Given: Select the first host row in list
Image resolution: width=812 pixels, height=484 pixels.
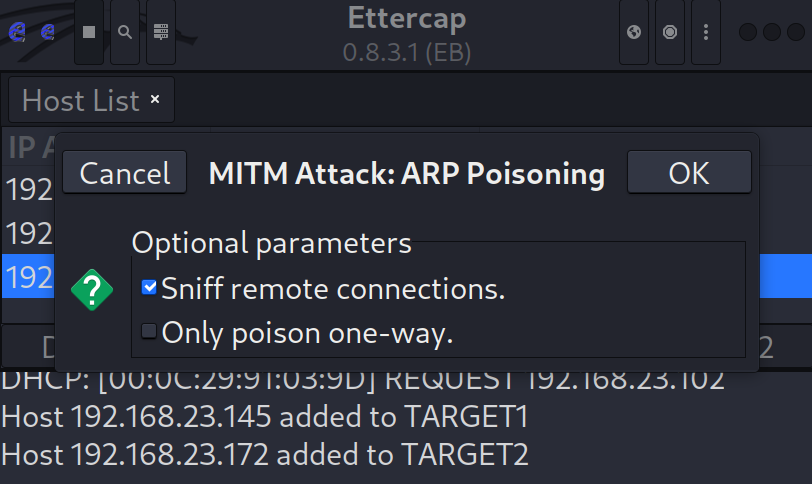Looking at the screenshot, I should tap(28, 189).
